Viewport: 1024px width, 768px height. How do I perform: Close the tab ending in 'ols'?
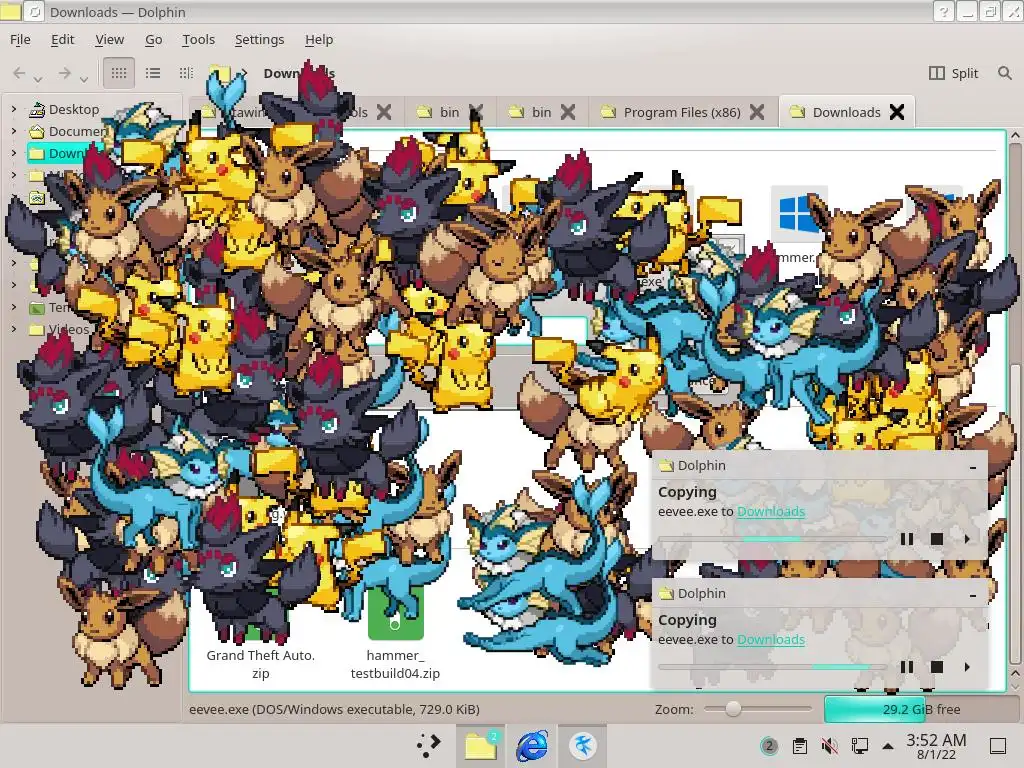(384, 112)
